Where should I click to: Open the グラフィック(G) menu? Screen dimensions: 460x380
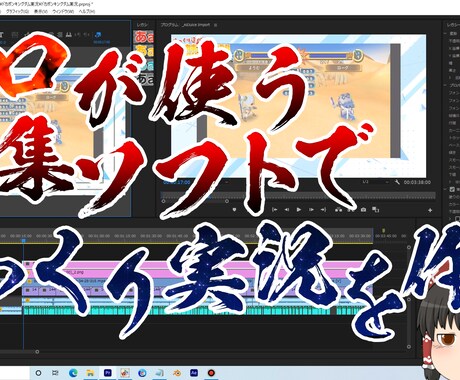[17, 11]
